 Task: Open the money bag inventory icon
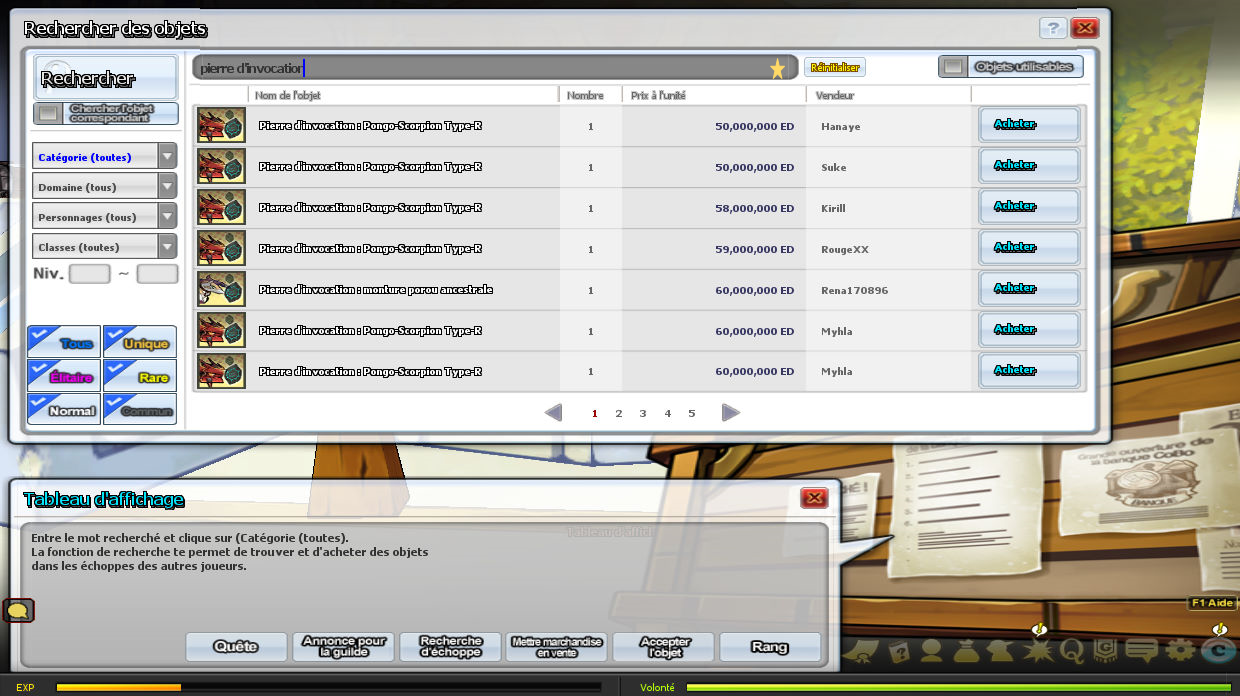tap(965, 650)
